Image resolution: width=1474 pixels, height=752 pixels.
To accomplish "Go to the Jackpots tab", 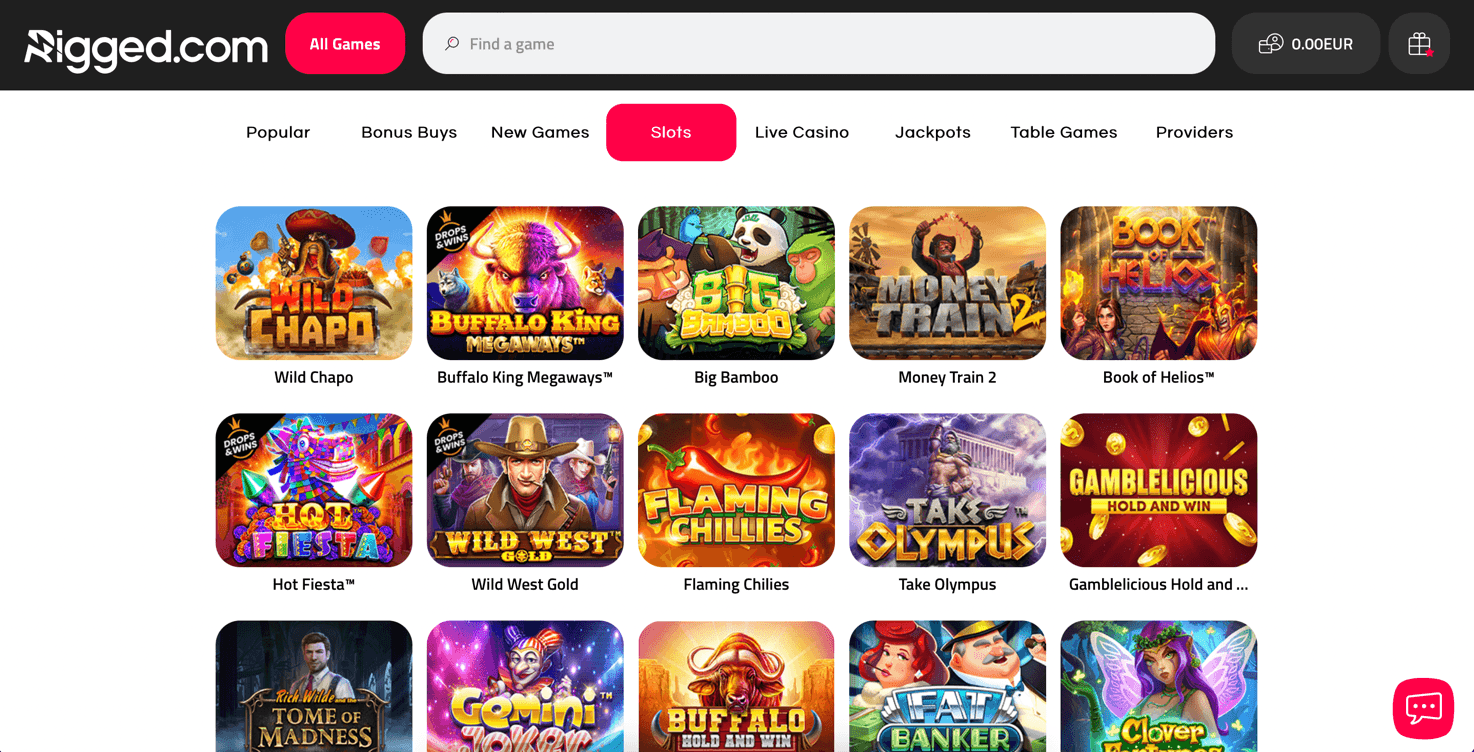I will (933, 132).
